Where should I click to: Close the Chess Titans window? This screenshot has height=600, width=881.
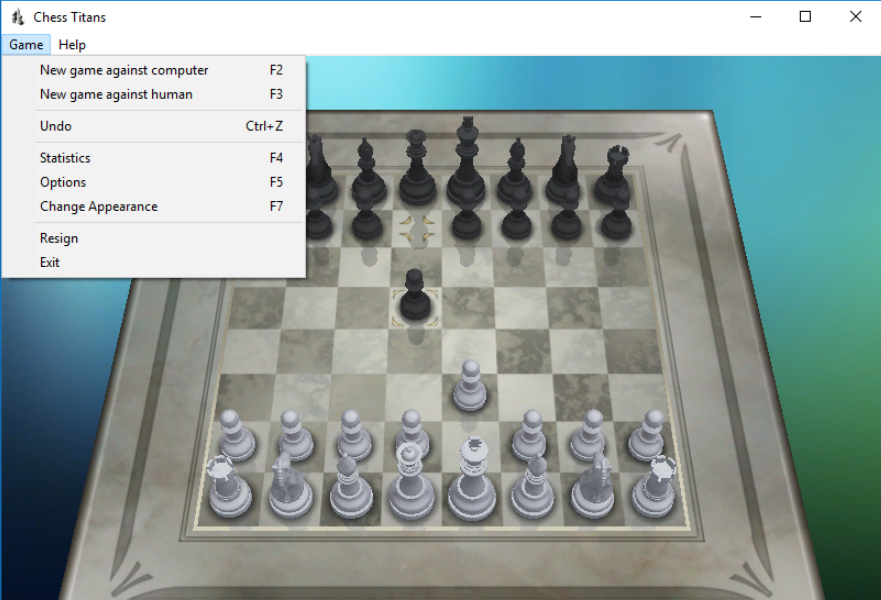pyautogui.click(x=855, y=17)
